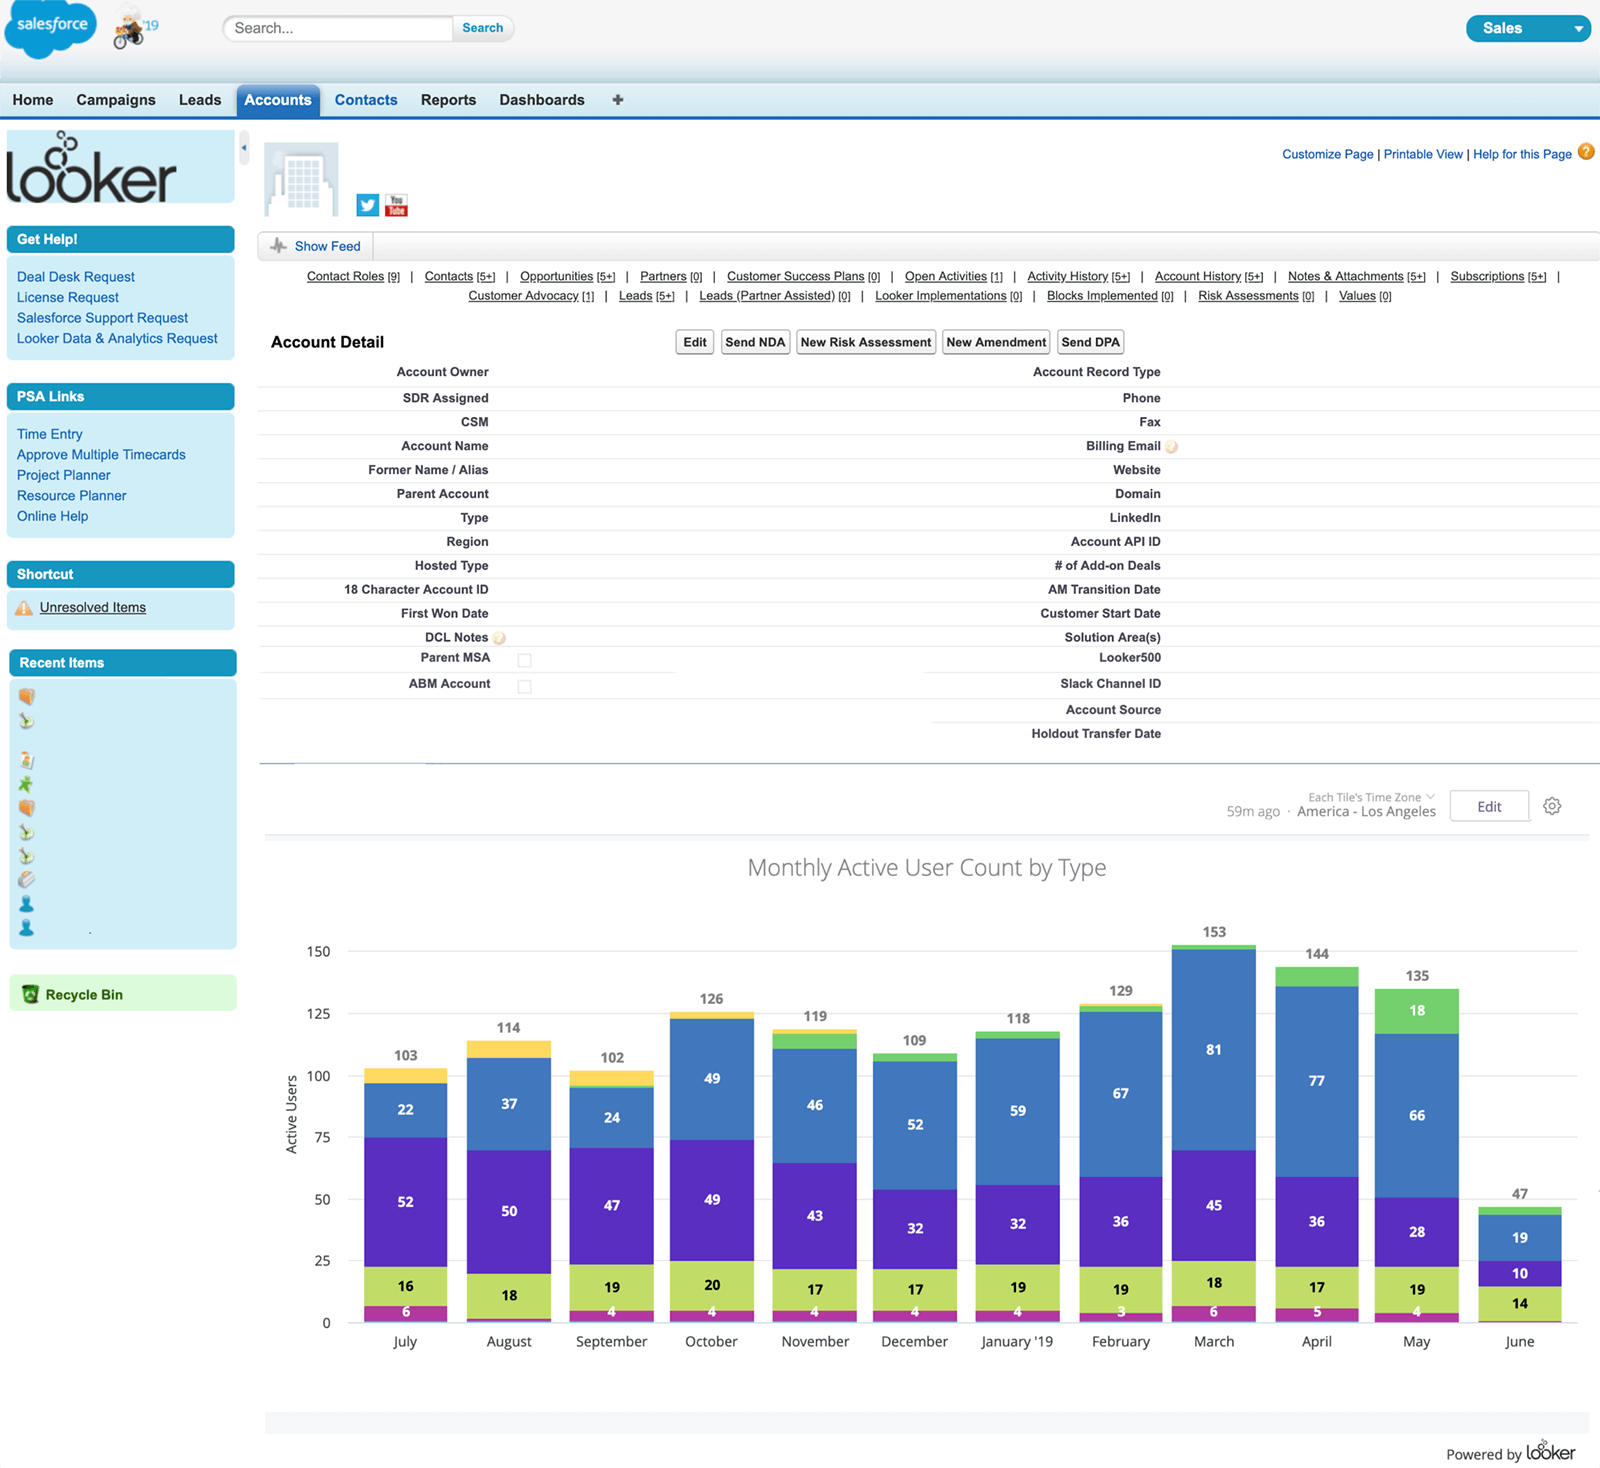Open the Online Help link
This screenshot has height=1468, width=1600.
click(x=53, y=516)
